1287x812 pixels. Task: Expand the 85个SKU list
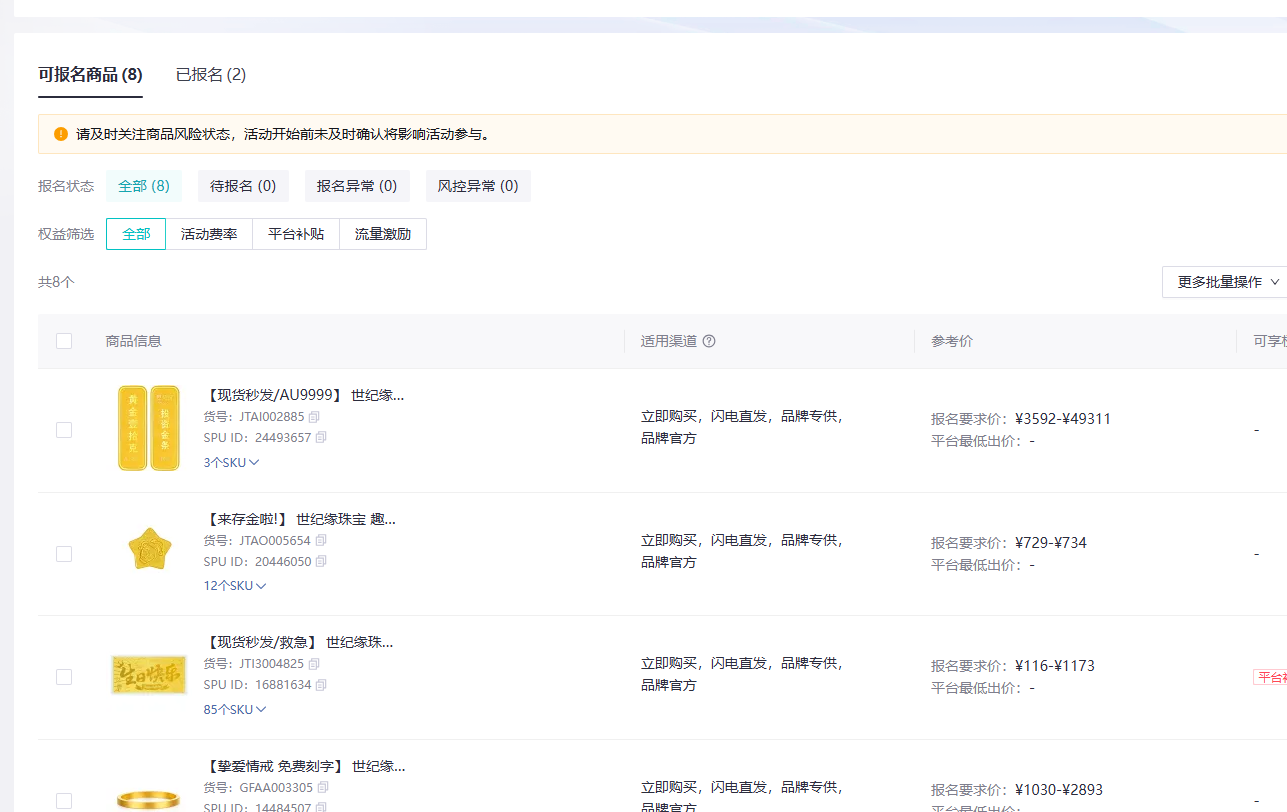[x=234, y=710]
